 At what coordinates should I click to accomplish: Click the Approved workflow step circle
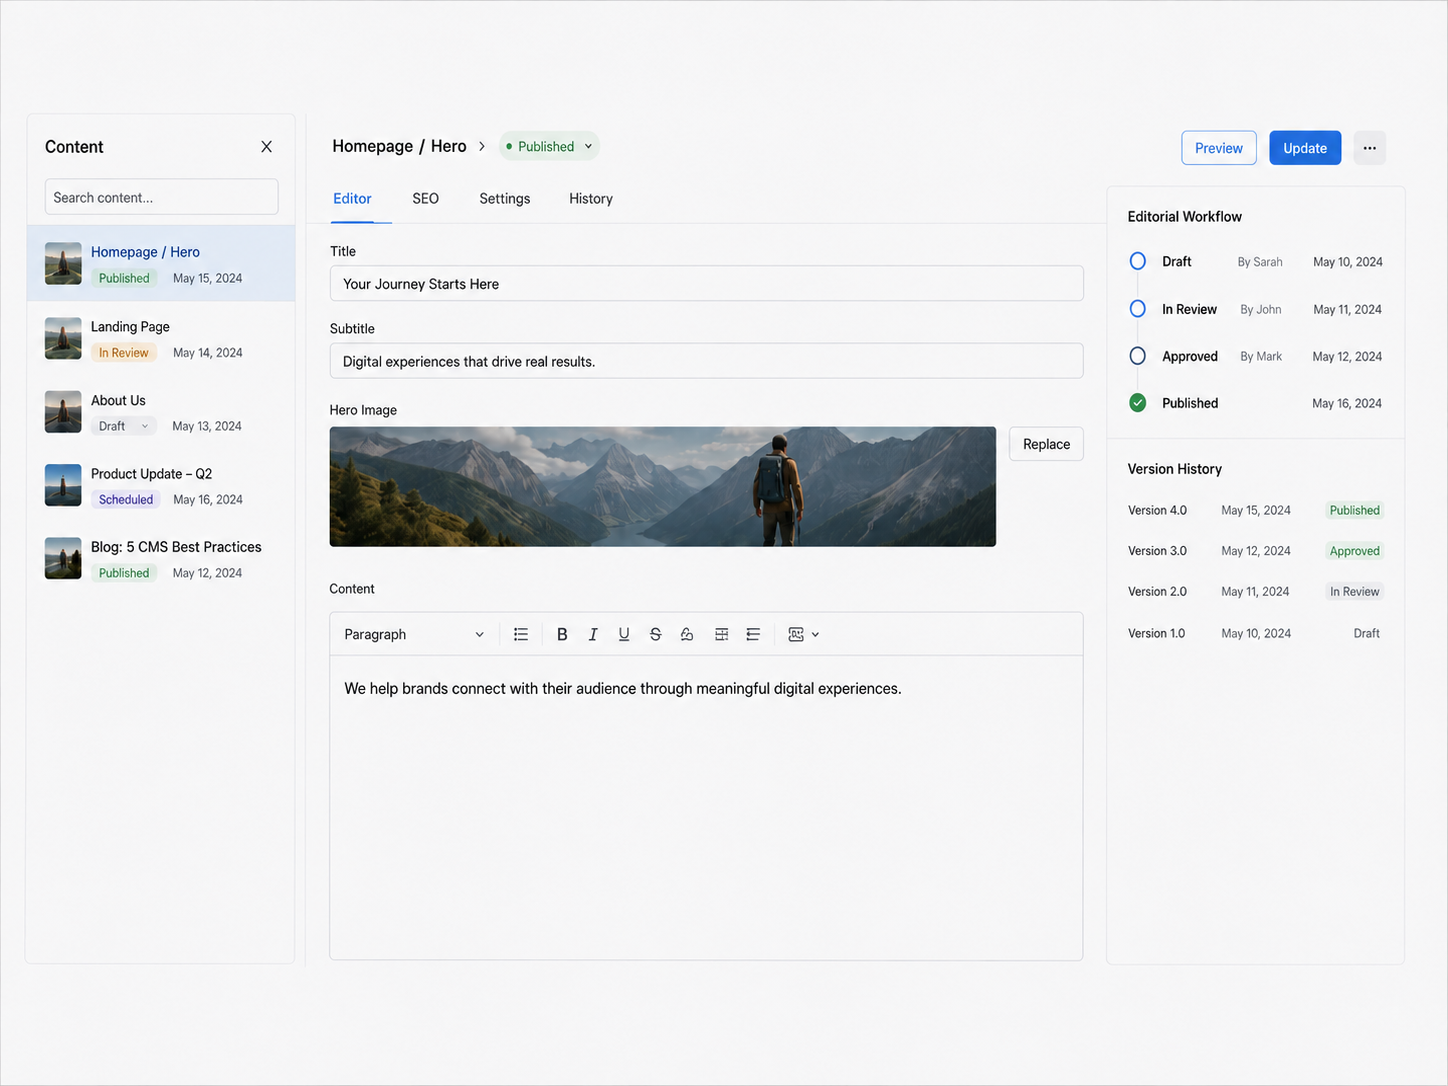click(1137, 356)
